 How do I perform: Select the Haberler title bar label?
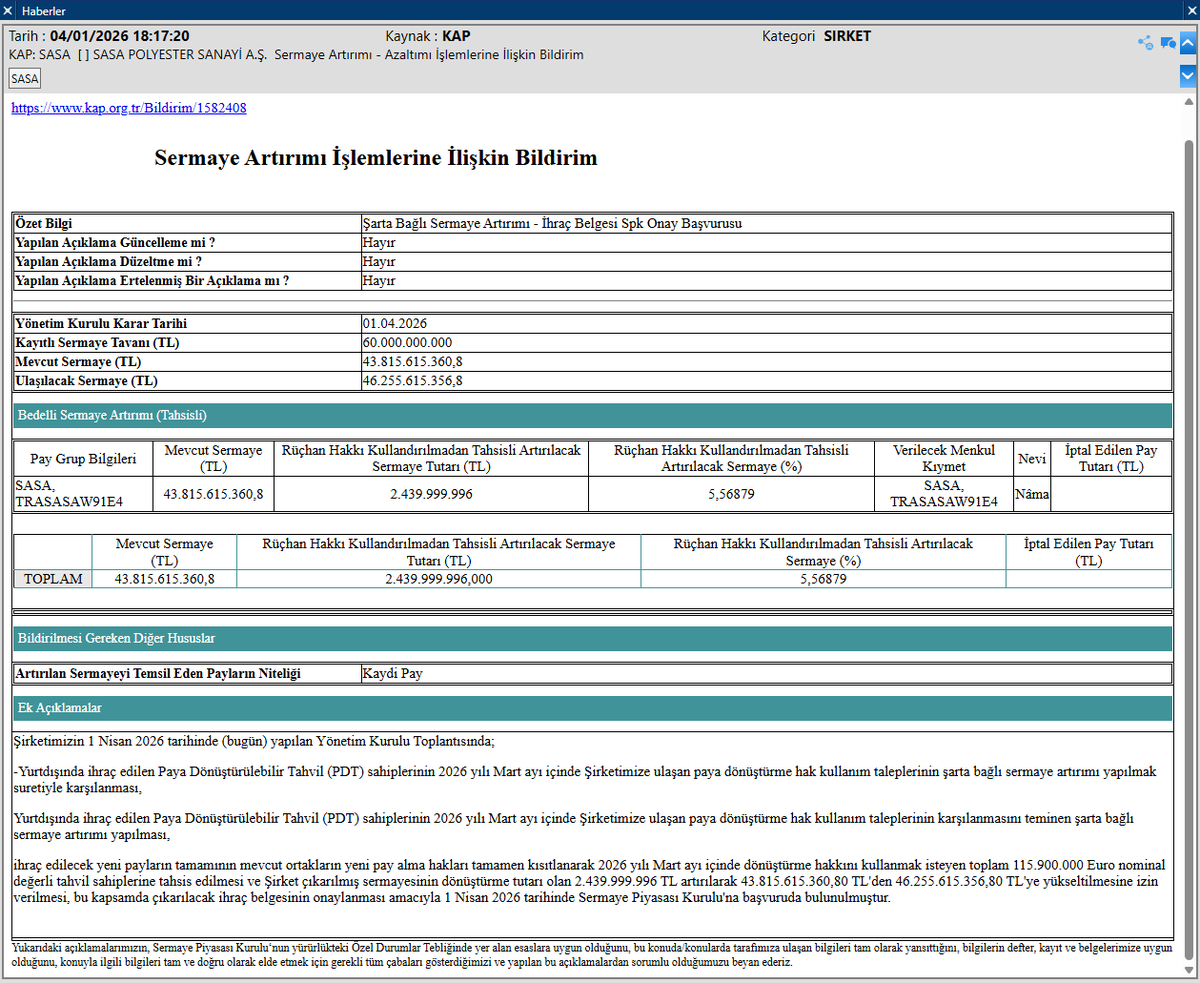pos(44,10)
